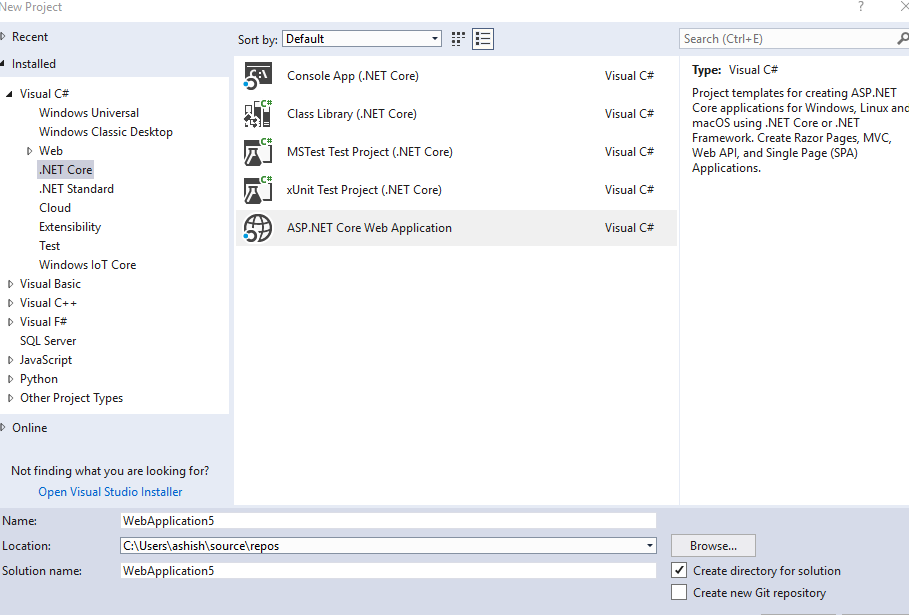The width and height of the screenshot is (909, 615).
Task: Click the MSTest Test Project icon
Action: pyautogui.click(x=257, y=152)
